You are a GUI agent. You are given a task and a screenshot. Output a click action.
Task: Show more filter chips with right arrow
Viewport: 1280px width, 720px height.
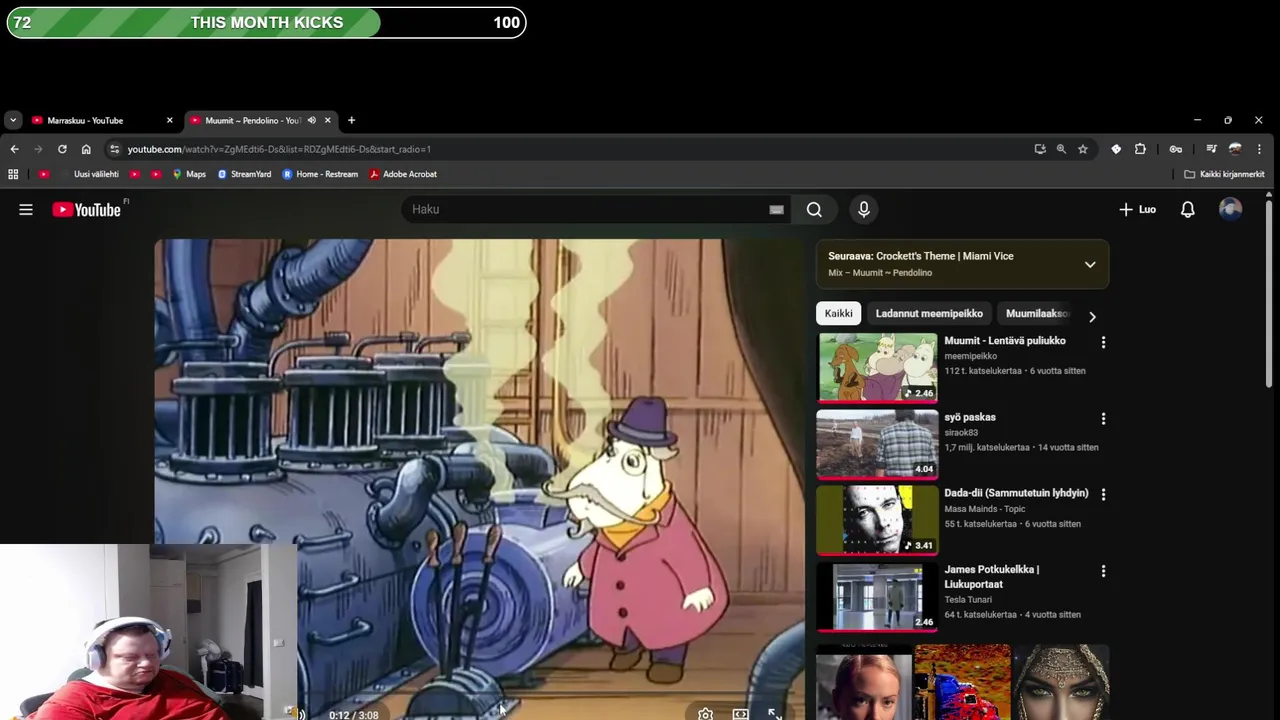(1092, 316)
